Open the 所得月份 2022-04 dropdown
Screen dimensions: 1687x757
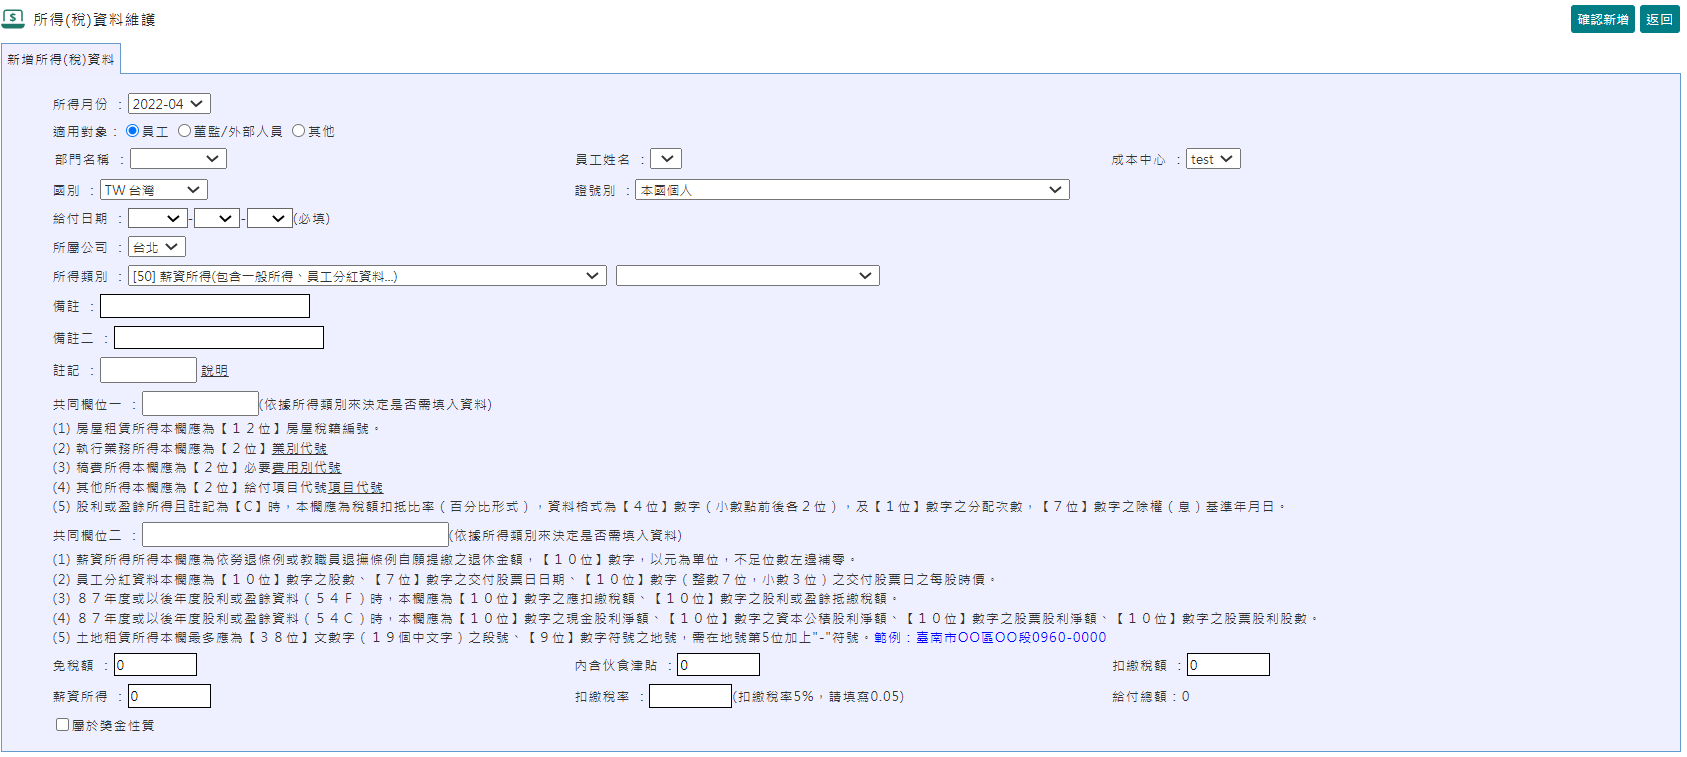[x=169, y=104]
